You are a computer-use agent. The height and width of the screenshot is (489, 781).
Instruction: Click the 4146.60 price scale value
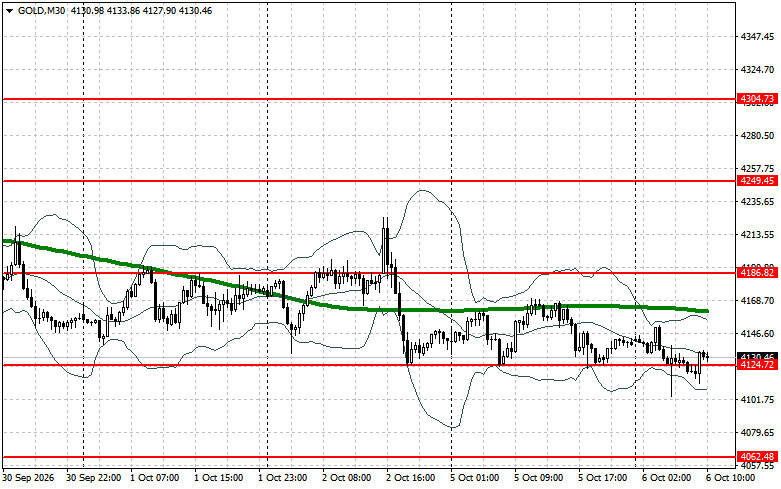757,334
